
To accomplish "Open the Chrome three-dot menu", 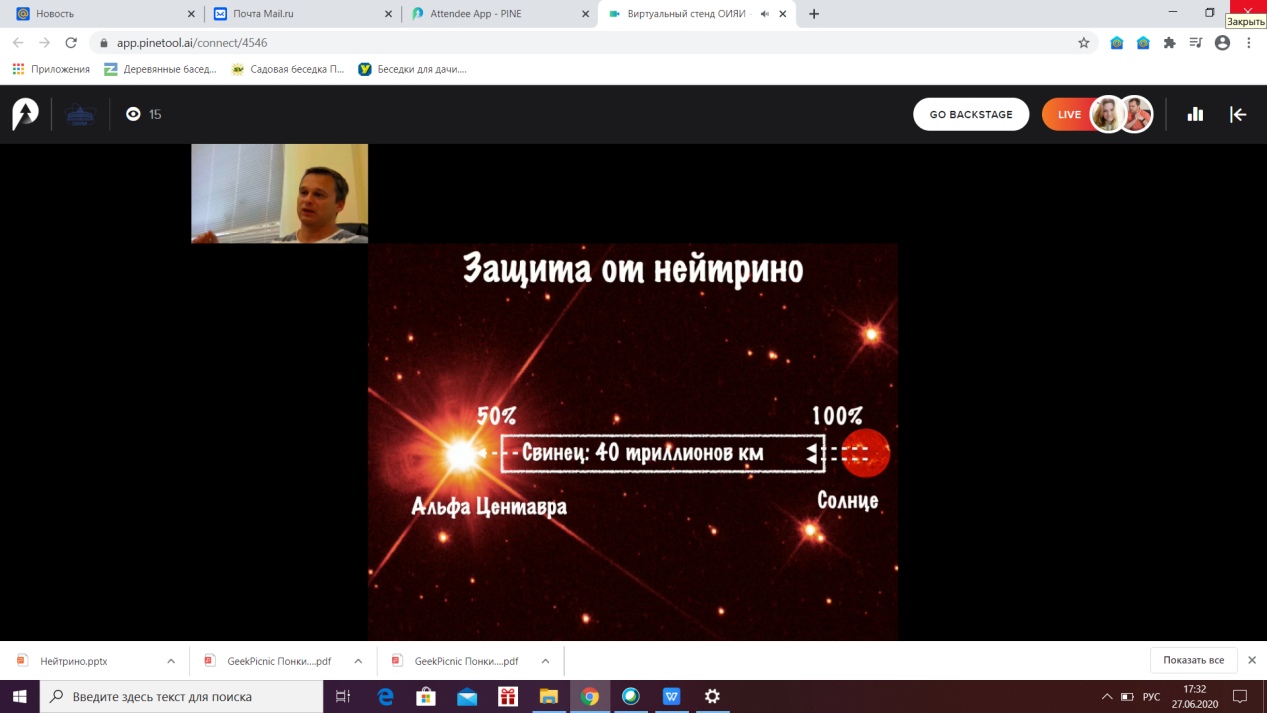I will 1249,43.
